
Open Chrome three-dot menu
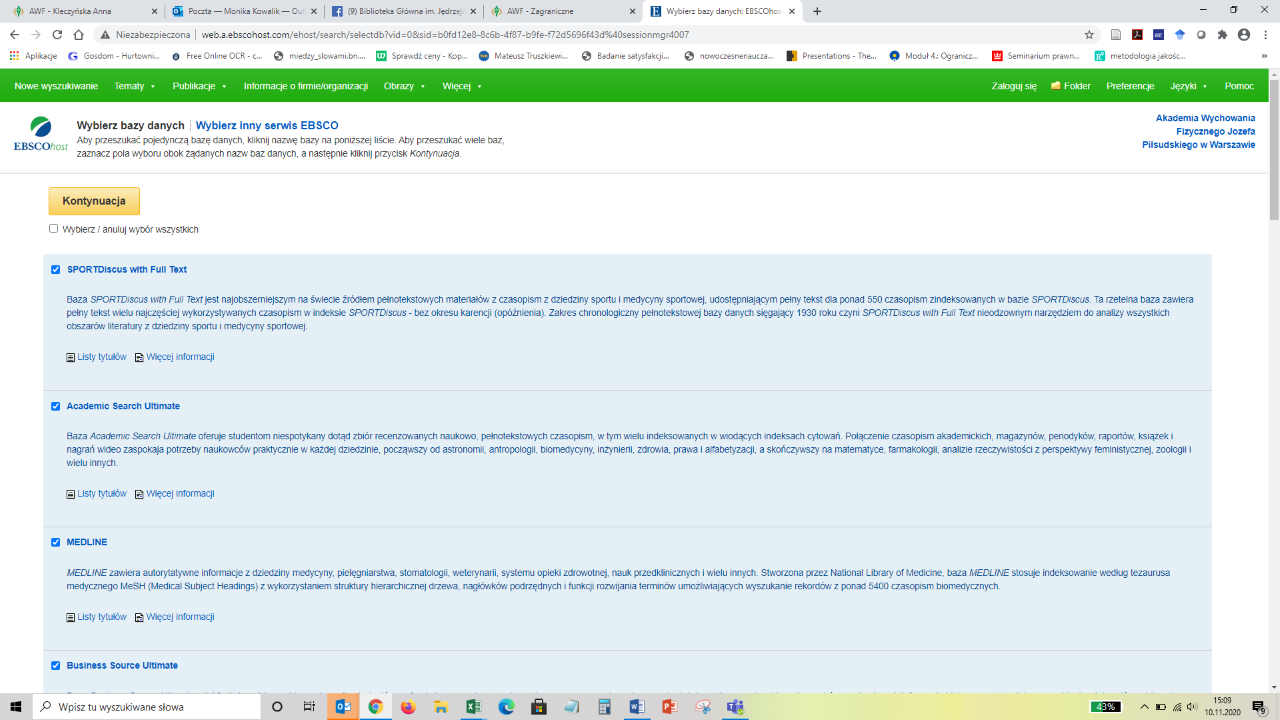1266,34
